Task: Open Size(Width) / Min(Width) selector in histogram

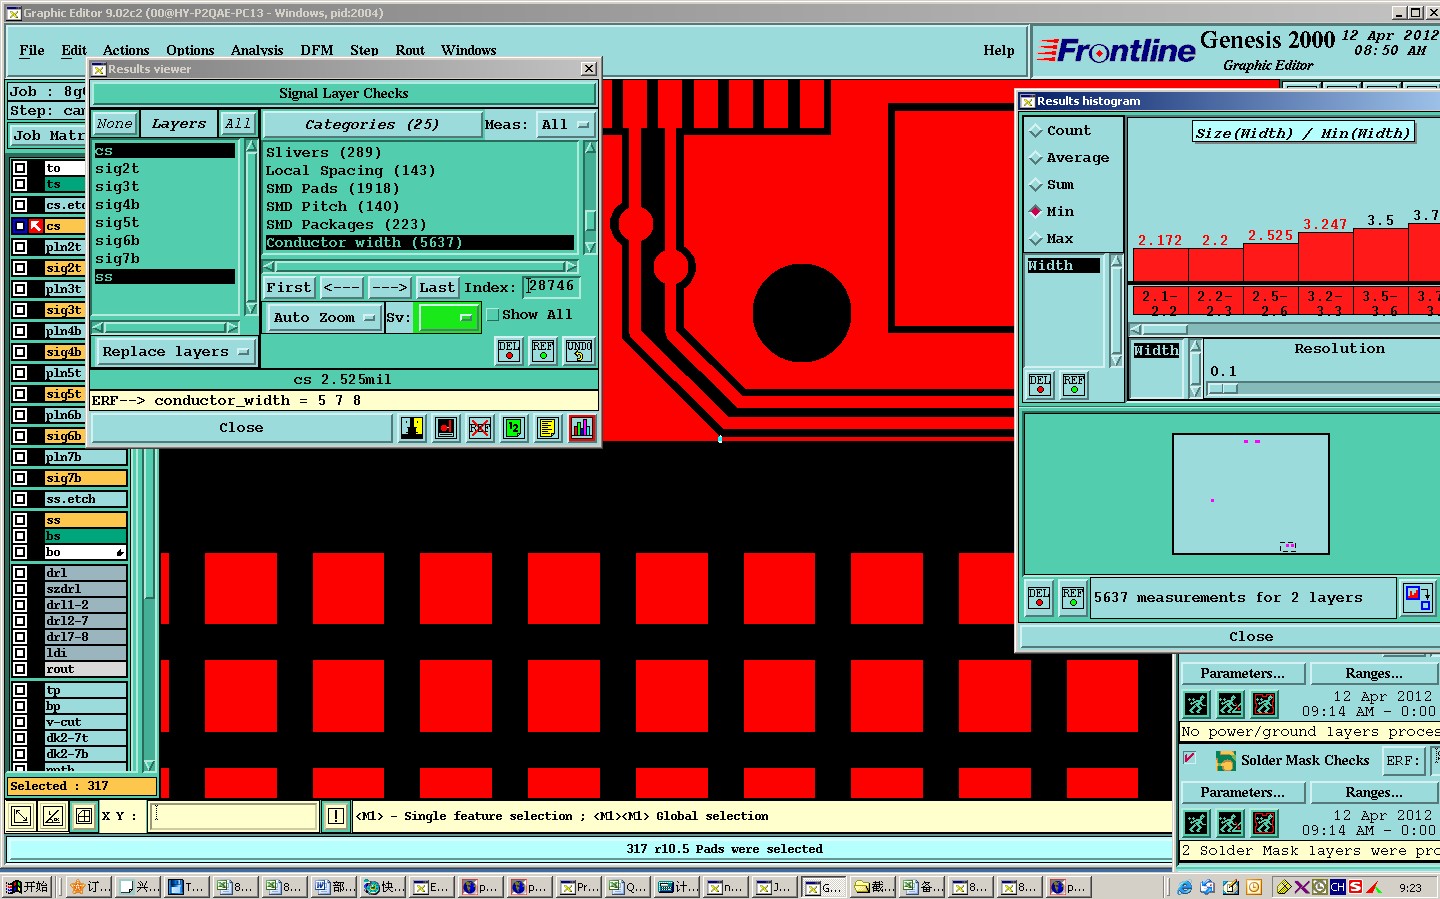Action: pyautogui.click(x=1304, y=133)
